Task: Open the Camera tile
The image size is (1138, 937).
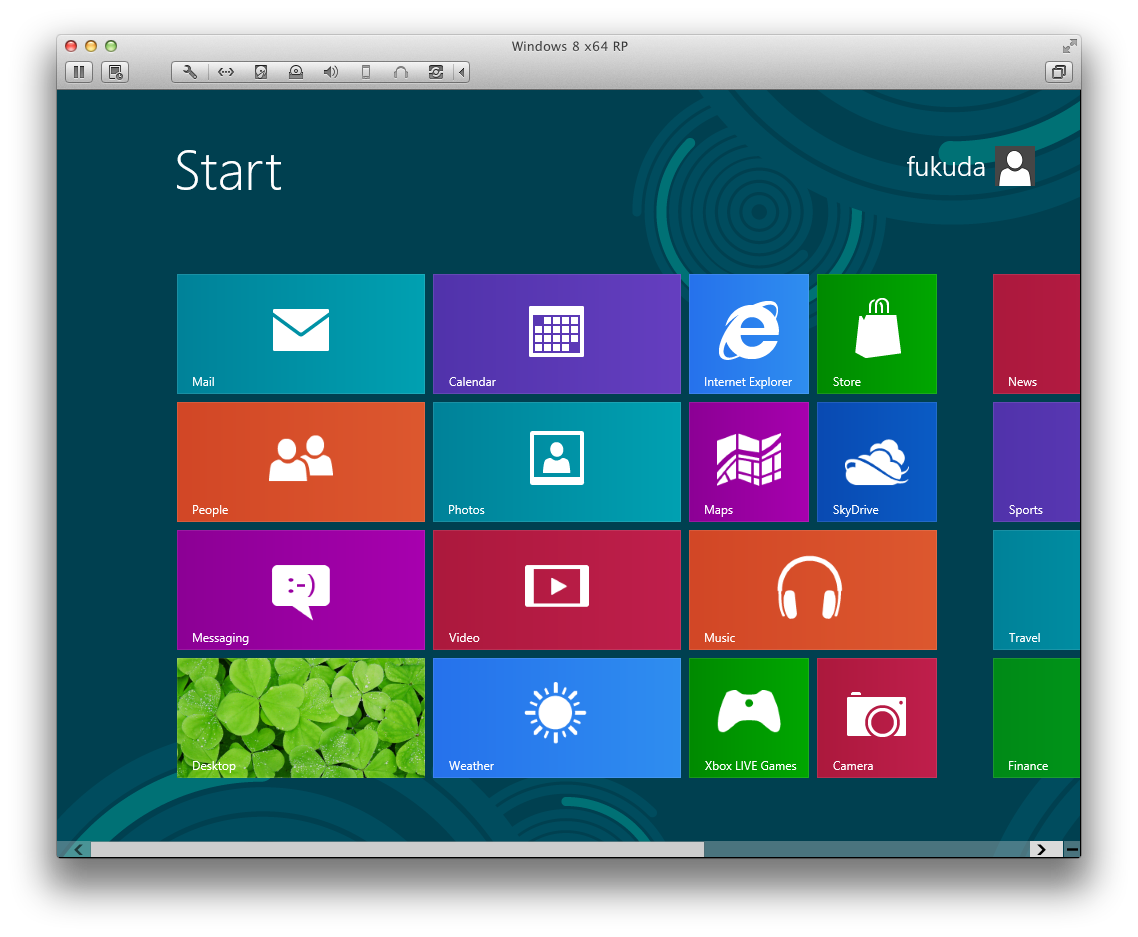Action: click(877, 718)
